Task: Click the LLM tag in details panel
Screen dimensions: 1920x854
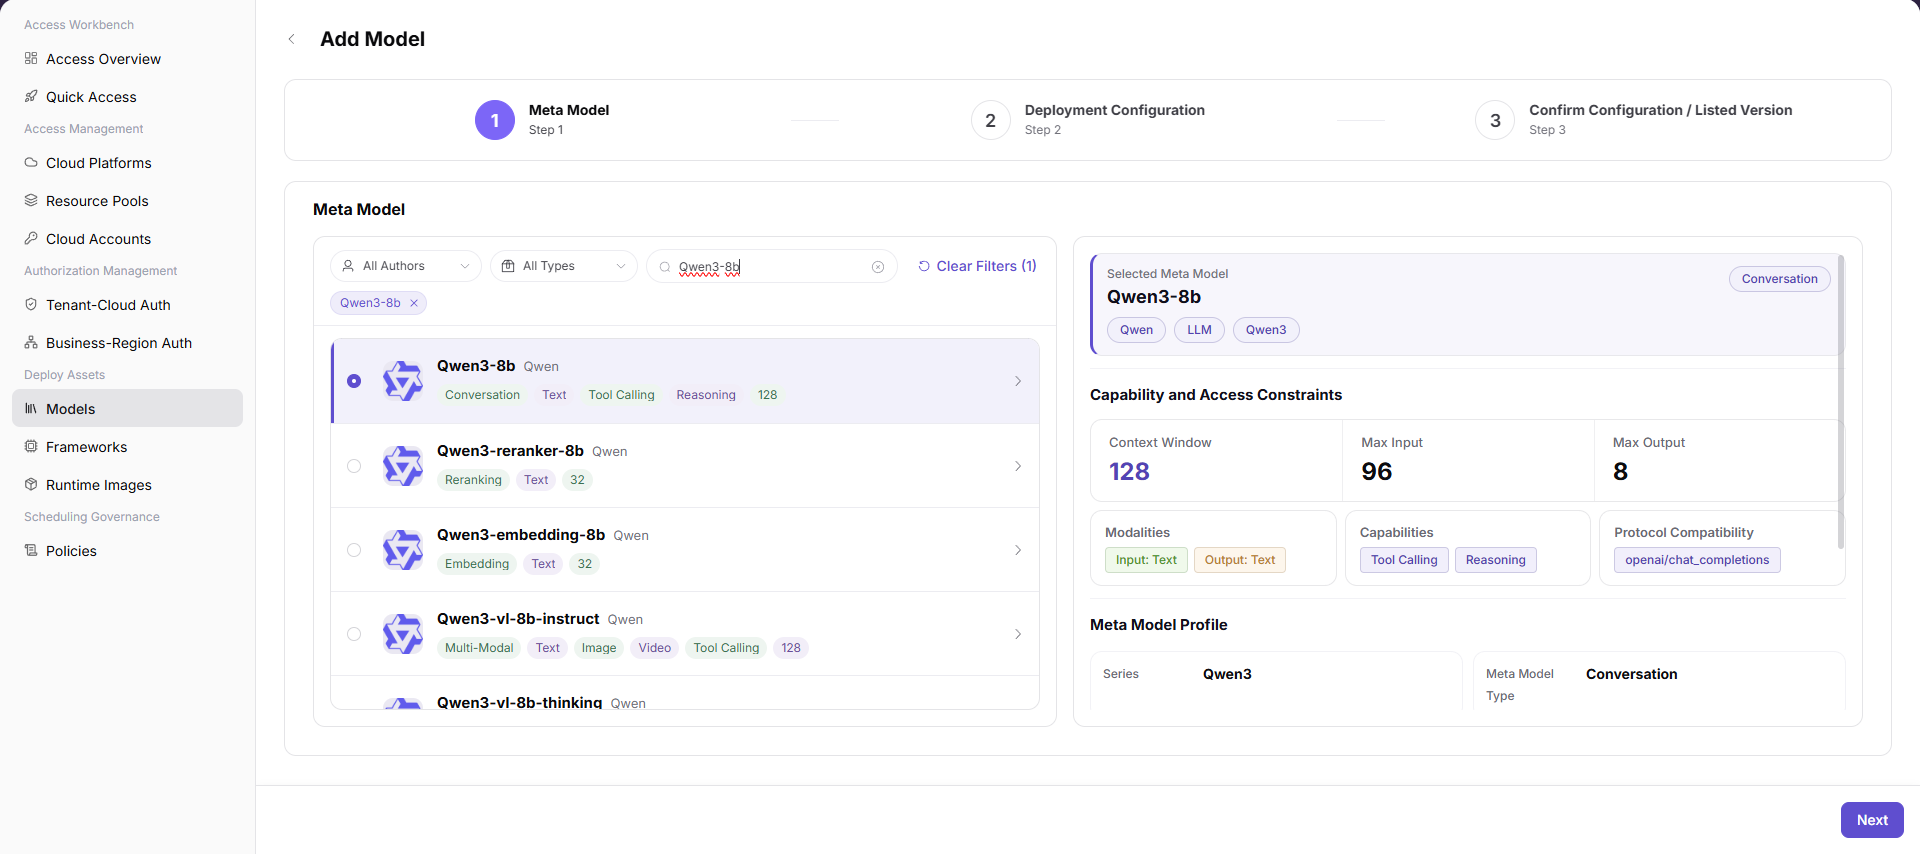Action: (1199, 330)
